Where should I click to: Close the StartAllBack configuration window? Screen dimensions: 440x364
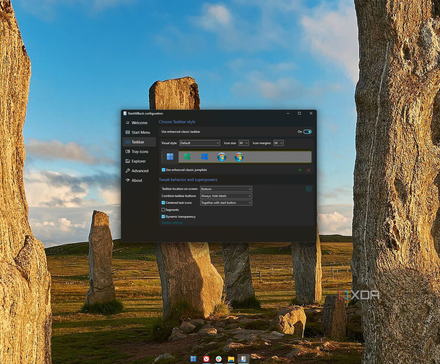click(x=311, y=113)
